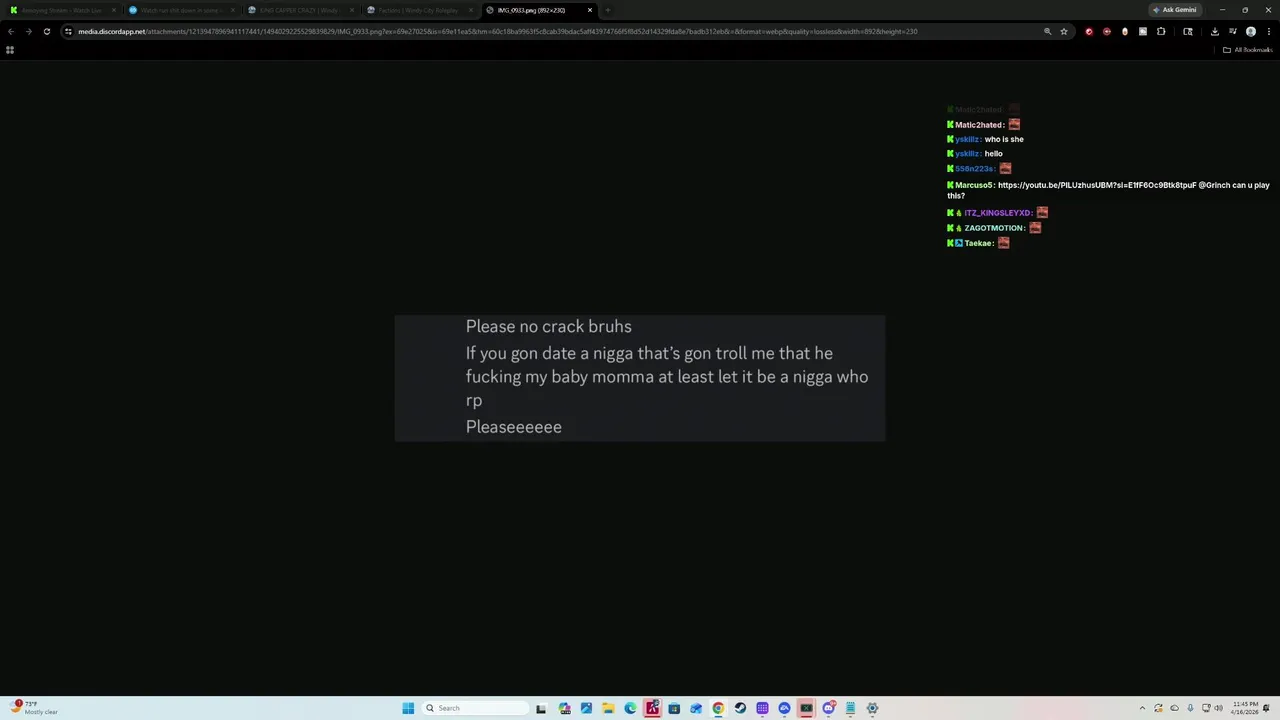Image resolution: width=1280 pixels, height=720 pixels.
Task: Open site information icon in address bar
Action: click(x=68, y=31)
